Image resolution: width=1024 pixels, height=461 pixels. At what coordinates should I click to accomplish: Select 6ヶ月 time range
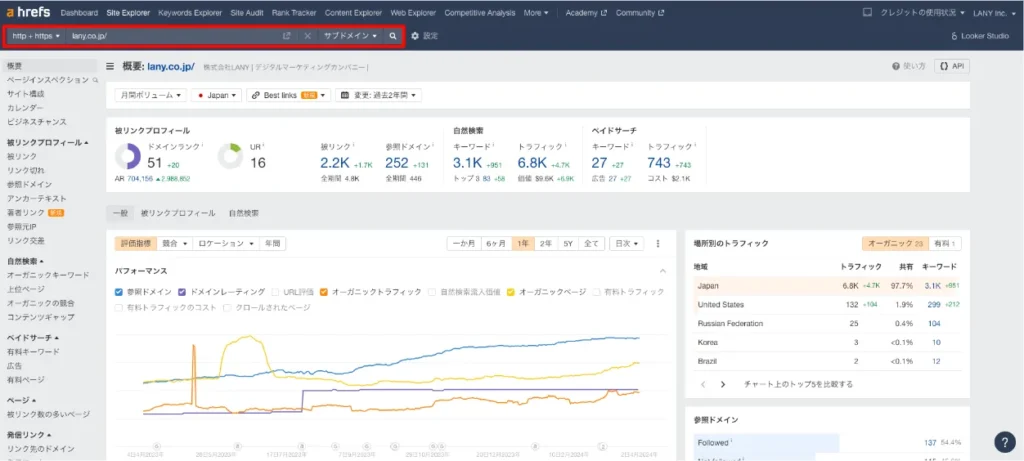(496, 244)
